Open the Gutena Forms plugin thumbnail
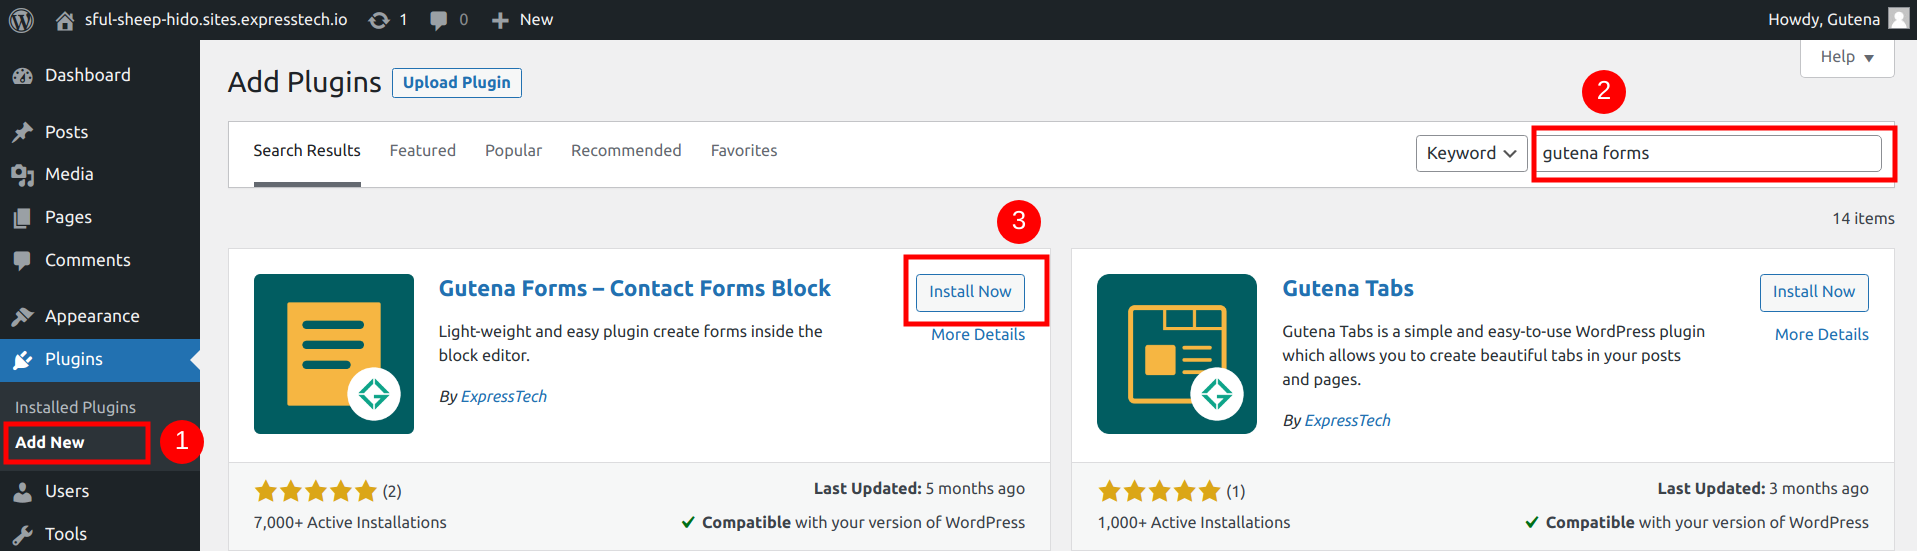Viewport: 1917px width, 551px height. (x=334, y=354)
